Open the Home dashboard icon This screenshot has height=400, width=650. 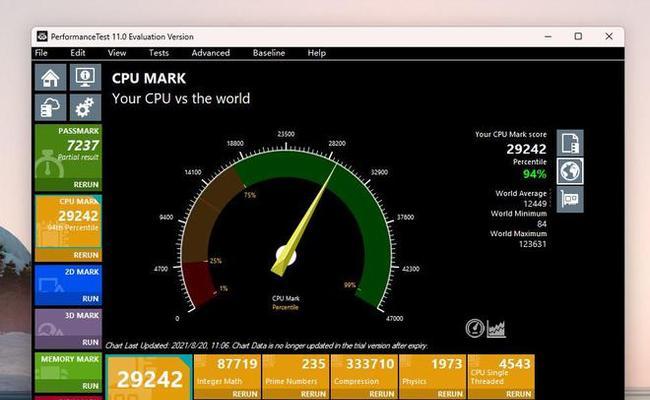(50, 77)
